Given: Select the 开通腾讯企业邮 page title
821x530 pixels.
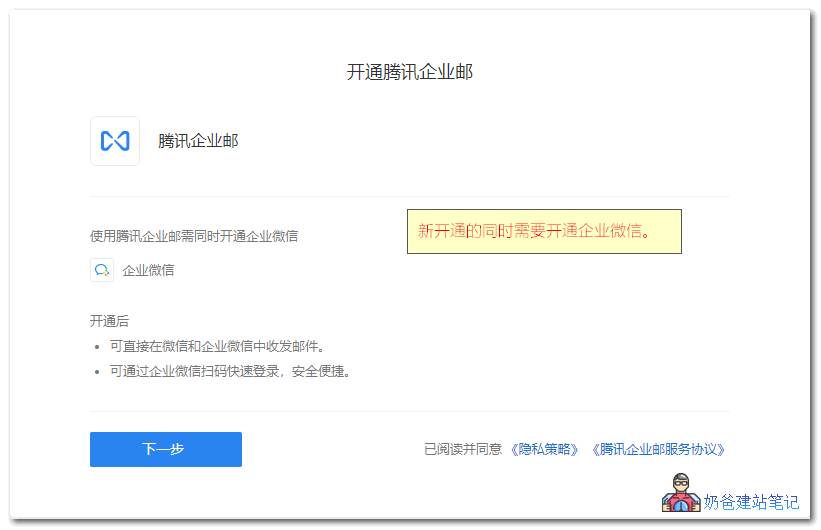Looking at the screenshot, I should pos(410,72).
